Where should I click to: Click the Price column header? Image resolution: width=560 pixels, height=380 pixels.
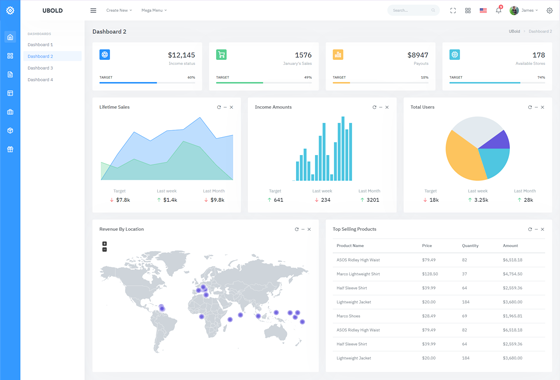pos(427,246)
